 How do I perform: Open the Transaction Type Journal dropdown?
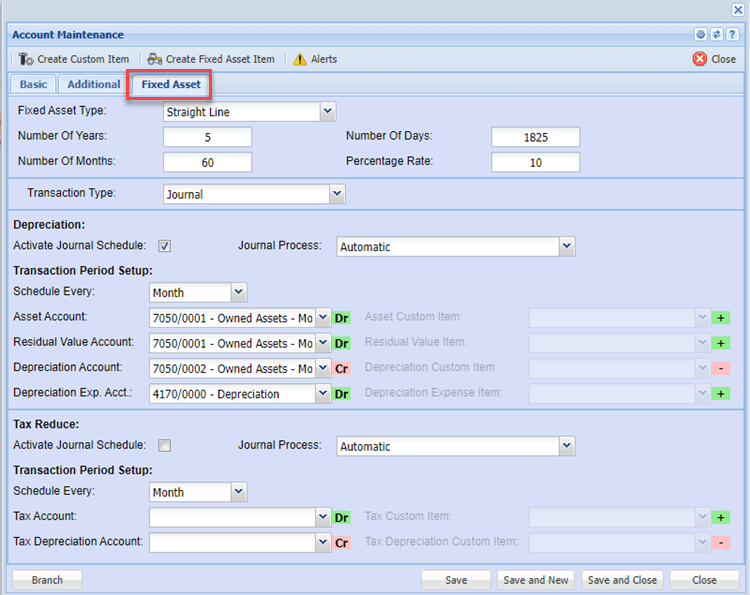(x=337, y=194)
